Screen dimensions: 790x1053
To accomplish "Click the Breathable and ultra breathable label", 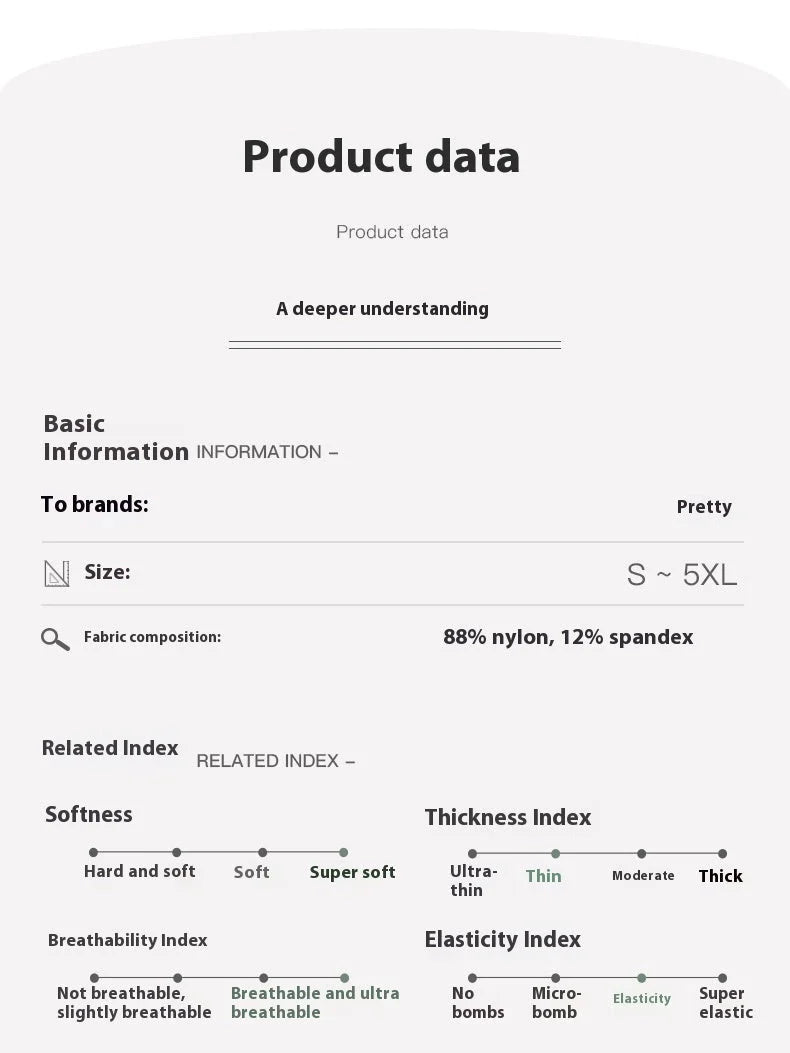I will 315,1002.
